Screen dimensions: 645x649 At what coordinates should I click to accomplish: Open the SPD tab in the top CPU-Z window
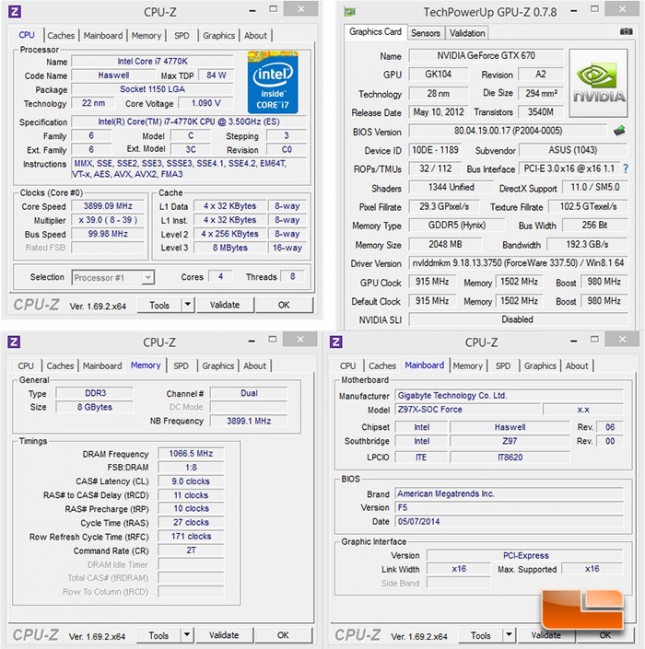182,36
